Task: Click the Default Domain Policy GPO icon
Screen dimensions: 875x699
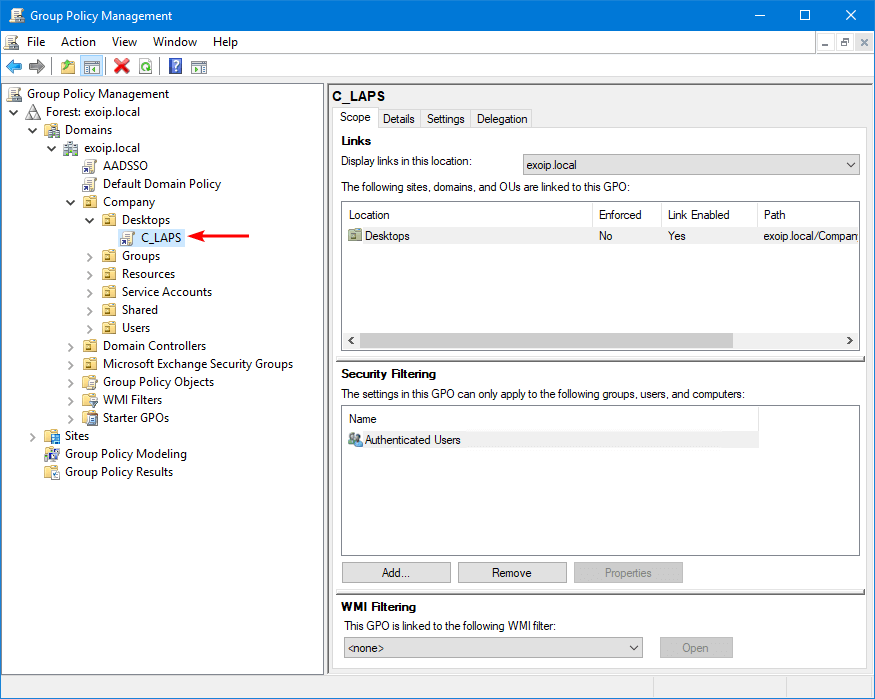Action: coord(89,184)
